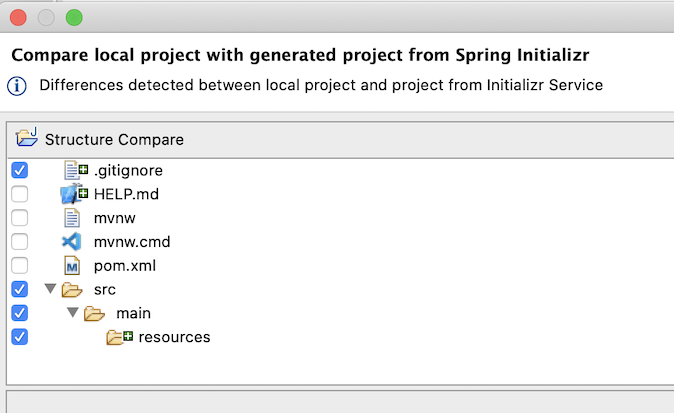Click the pom.xml Maven file icon
The width and height of the screenshot is (674, 413).
(71, 266)
